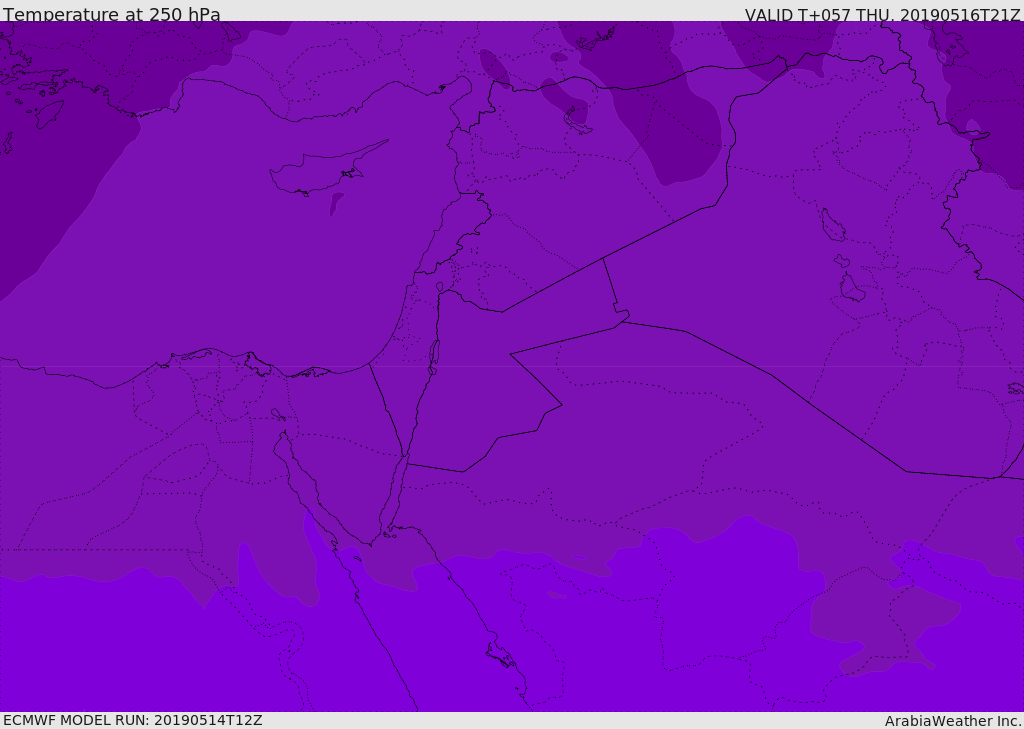Click the 'VALID T+057 THU. 20190516T21Z' timestamp
Viewport: 1024px width, 729px height.
pos(882,14)
